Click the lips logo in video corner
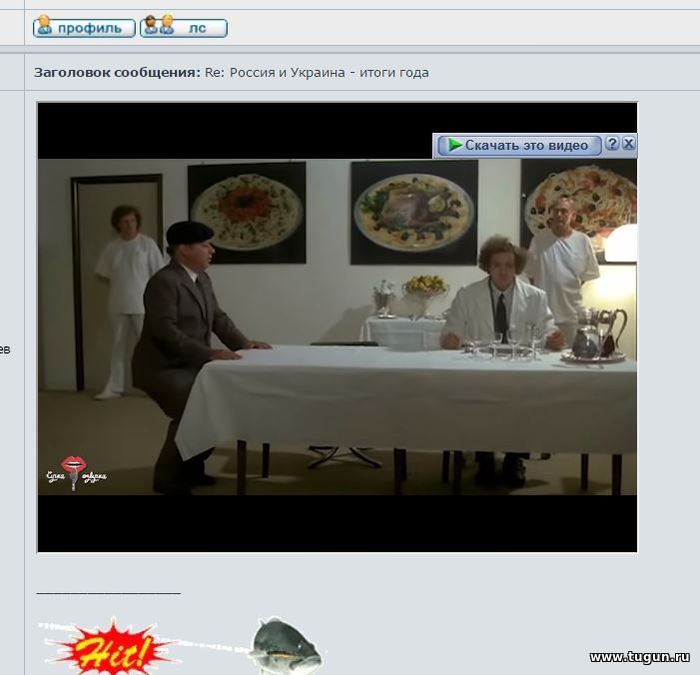Screen dimensions: 700x675 click(x=76, y=472)
